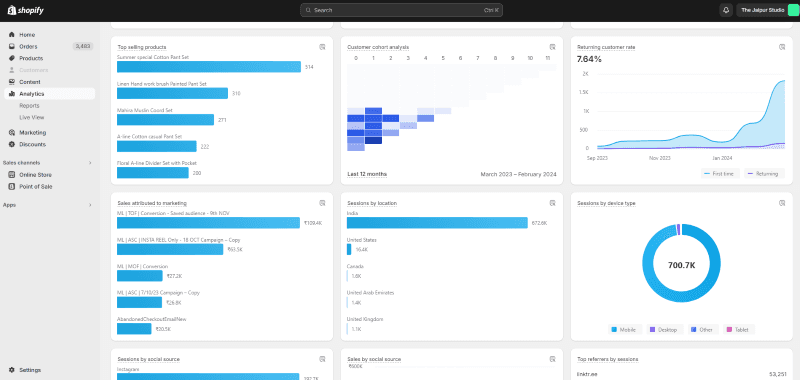Viewport: 800px width, 380px height.
Task: Toggle the Returning legend series
Action: pos(764,174)
